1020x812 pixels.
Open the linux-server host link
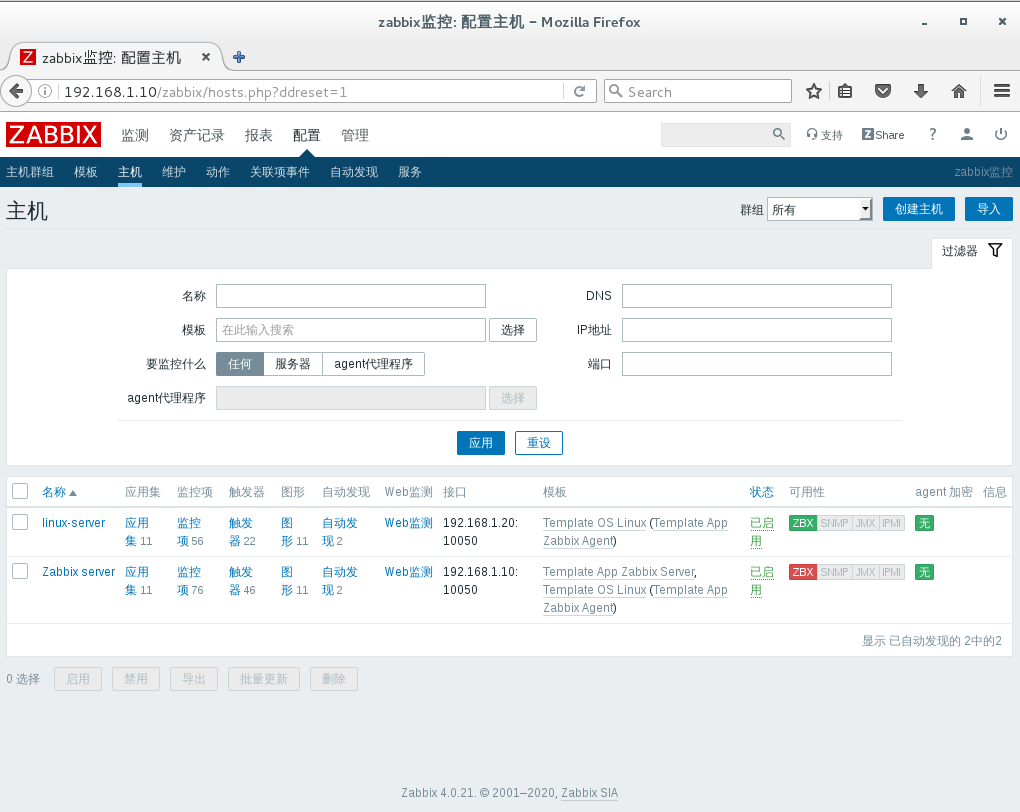point(74,522)
